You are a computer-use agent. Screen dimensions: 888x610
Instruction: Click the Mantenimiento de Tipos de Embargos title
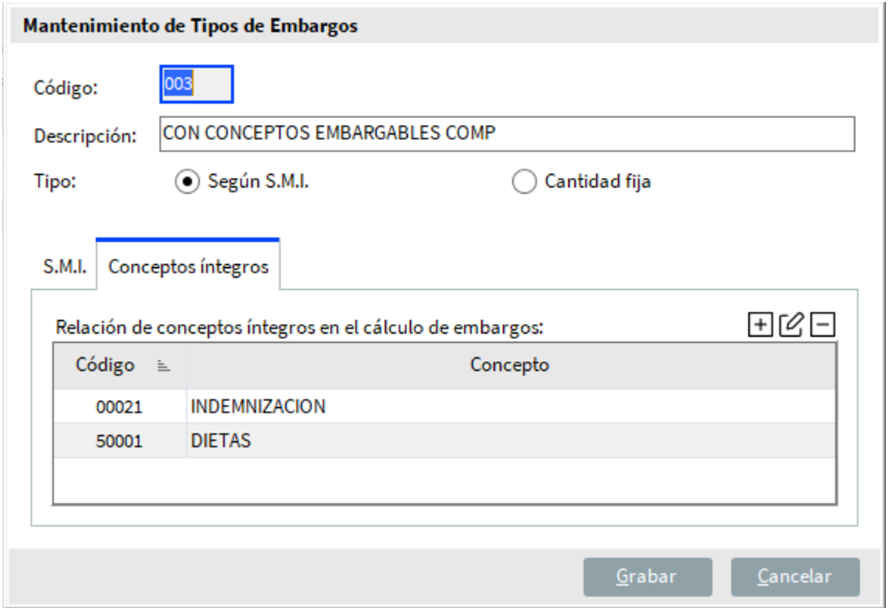coord(190,27)
